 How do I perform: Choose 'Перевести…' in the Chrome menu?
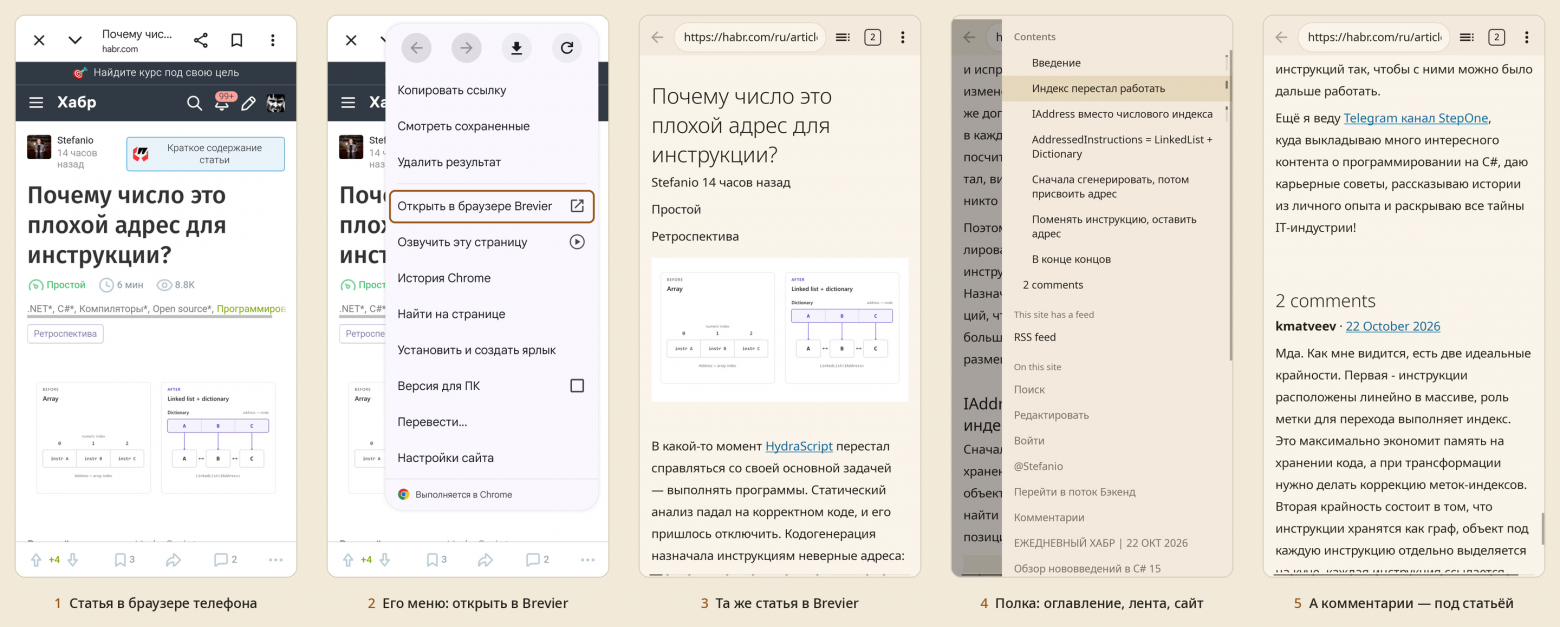[x=491, y=422]
